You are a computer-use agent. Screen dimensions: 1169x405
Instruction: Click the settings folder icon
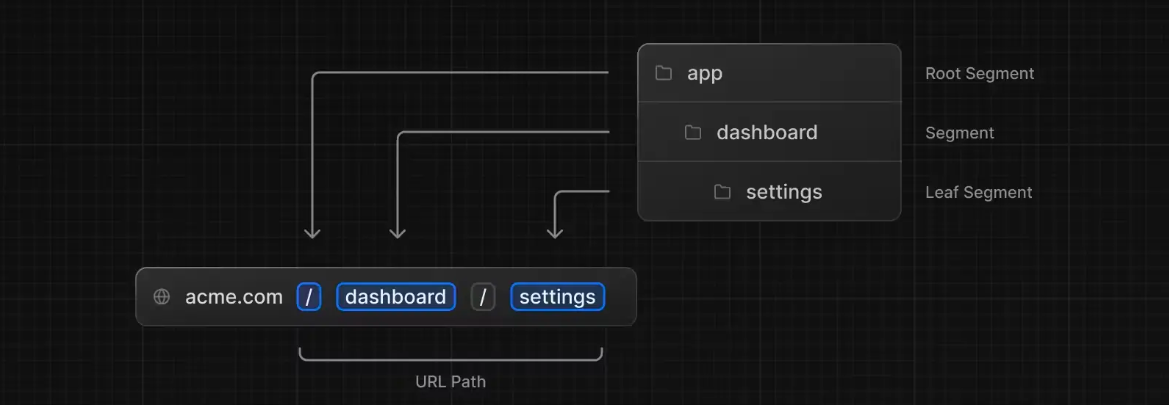pyautogui.click(x=722, y=192)
